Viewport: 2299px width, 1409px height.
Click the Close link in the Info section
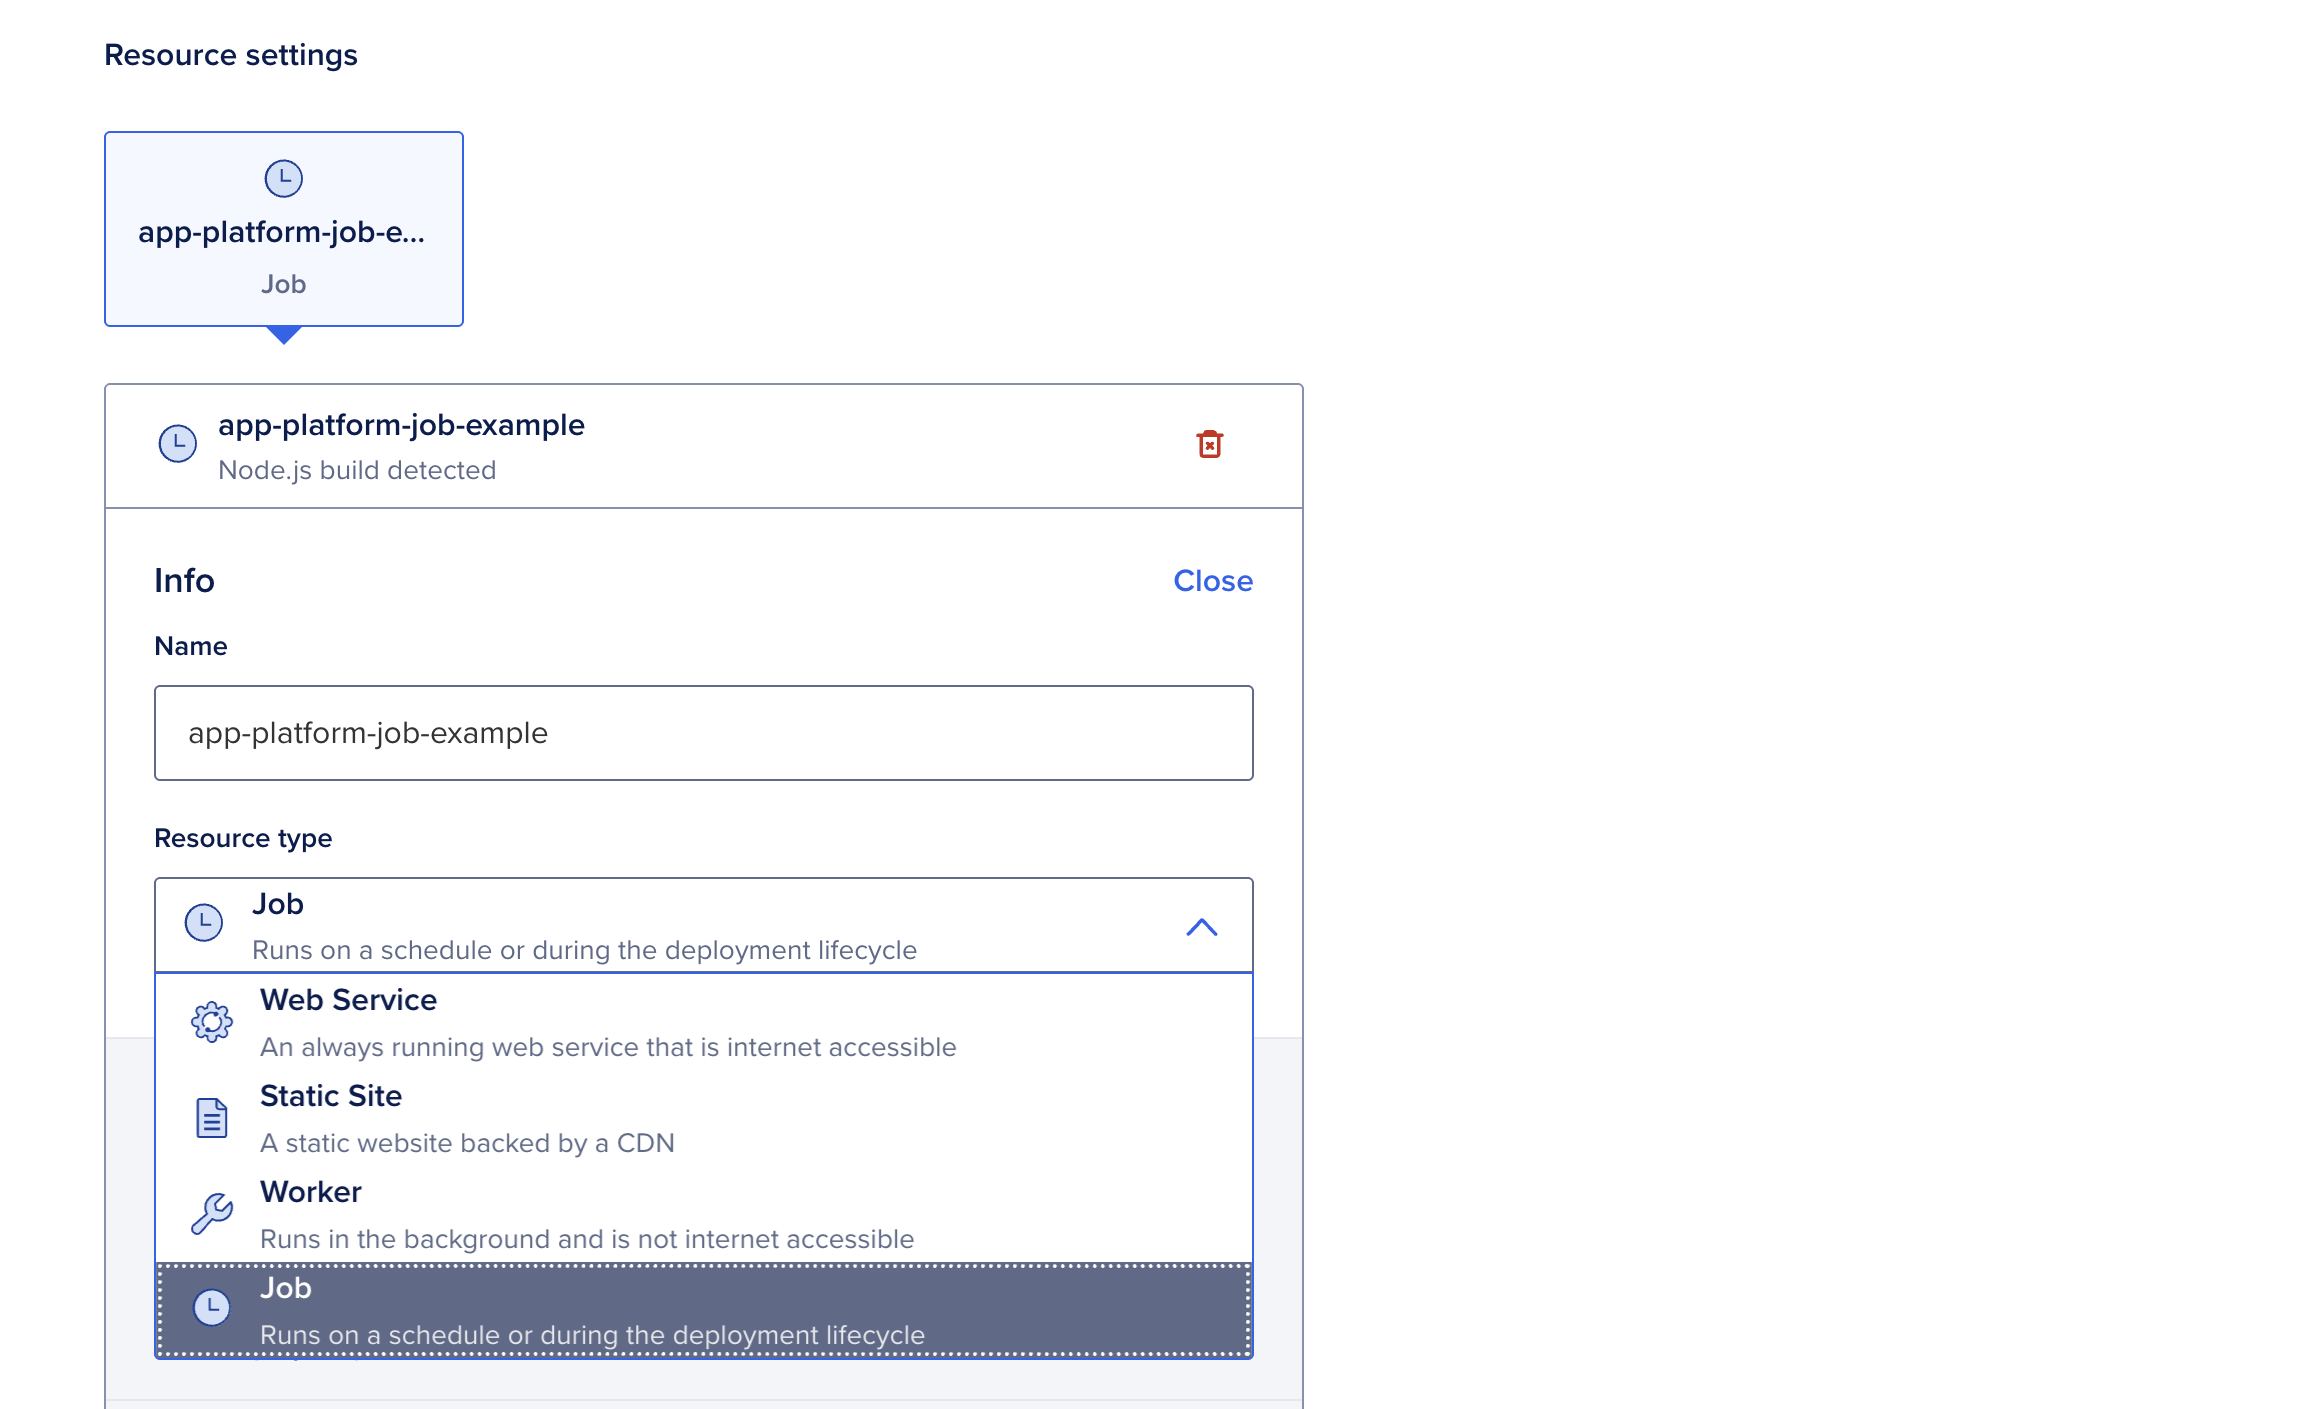[1212, 580]
